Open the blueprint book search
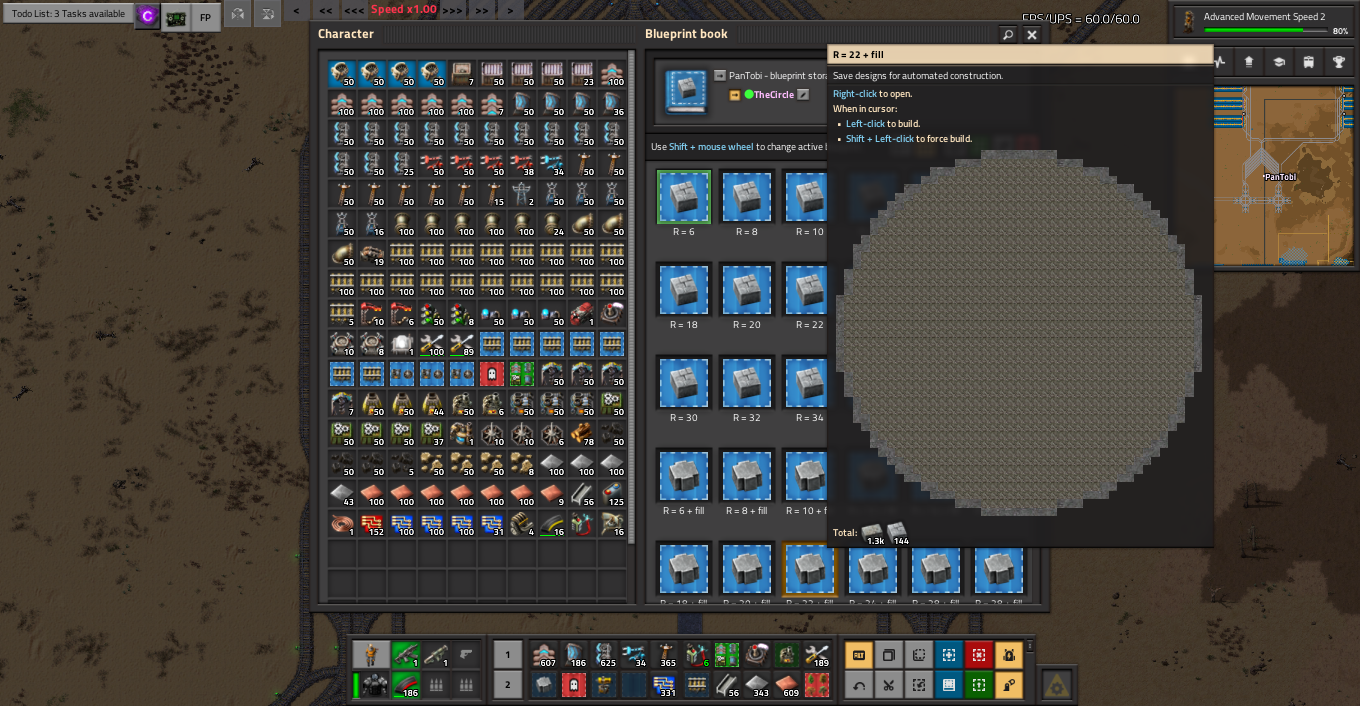1360x706 pixels. point(1008,35)
